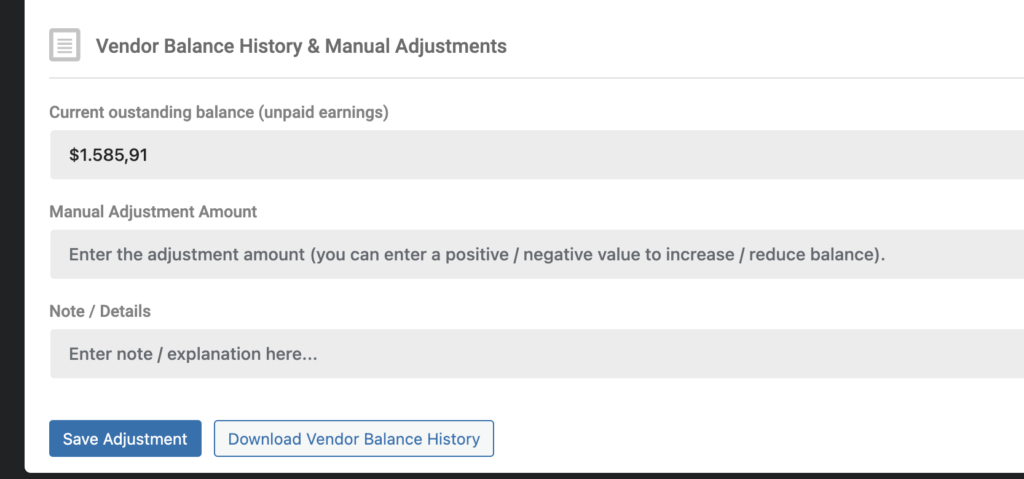Click the $1.585,91 balance value text

tap(108, 155)
